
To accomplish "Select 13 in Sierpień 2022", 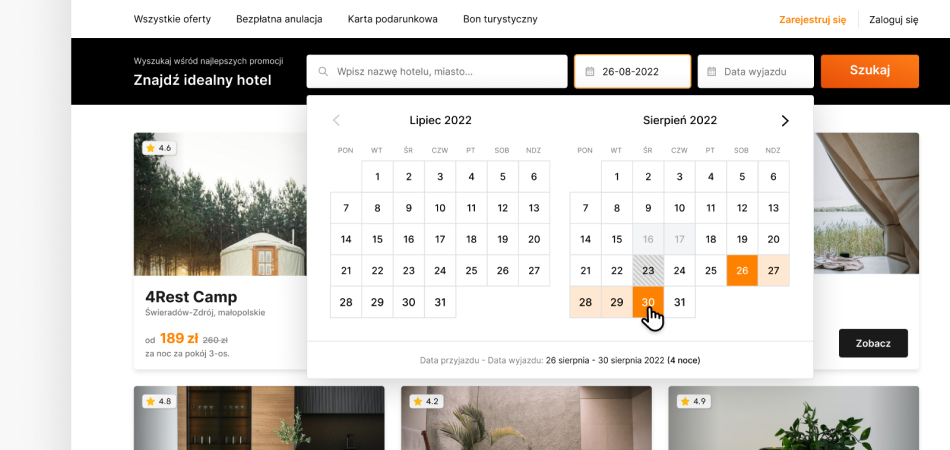I will point(773,208).
